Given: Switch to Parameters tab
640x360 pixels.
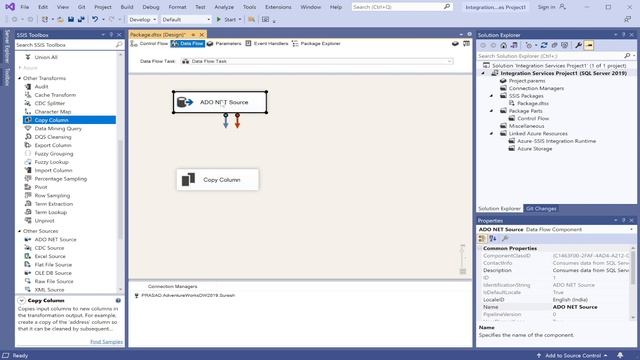Looking at the screenshot, I should tap(224, 43).
